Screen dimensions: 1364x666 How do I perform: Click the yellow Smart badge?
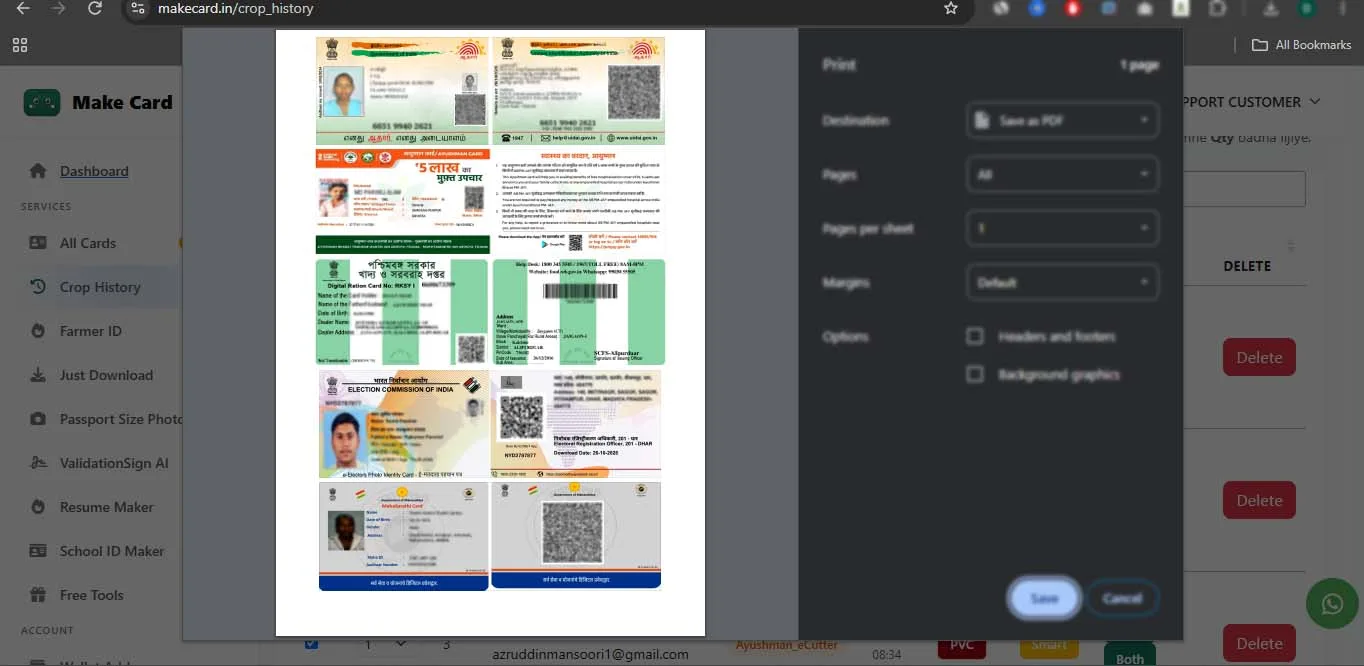pos(1049,646)
